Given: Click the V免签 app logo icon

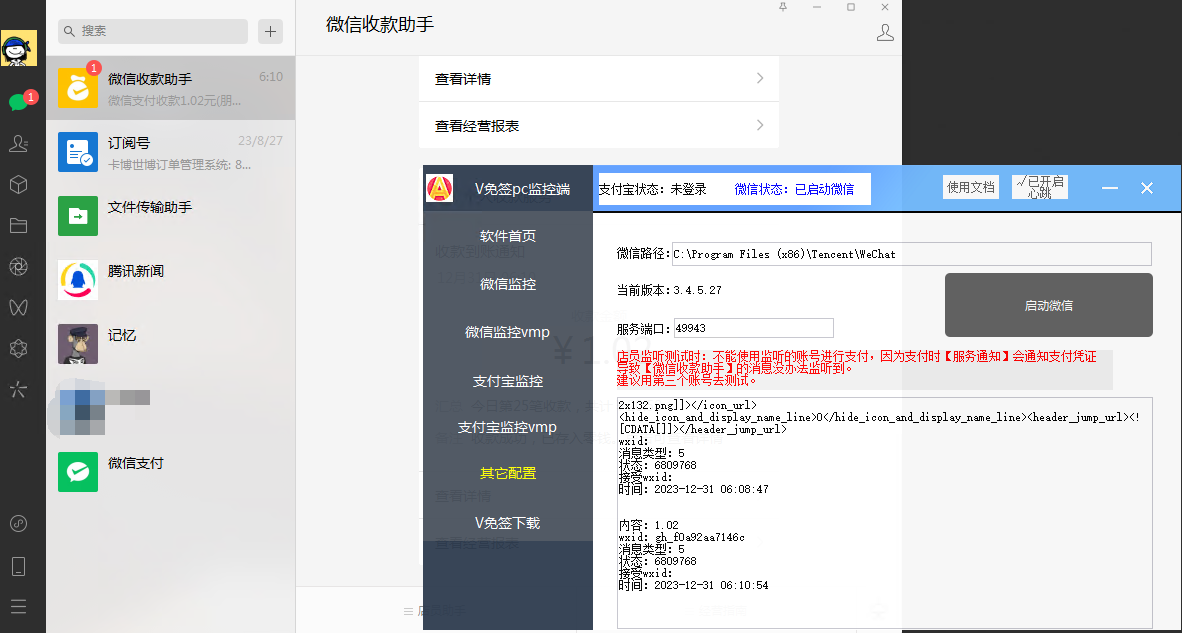Looking at the screenshot, I should tap(439, 187).
